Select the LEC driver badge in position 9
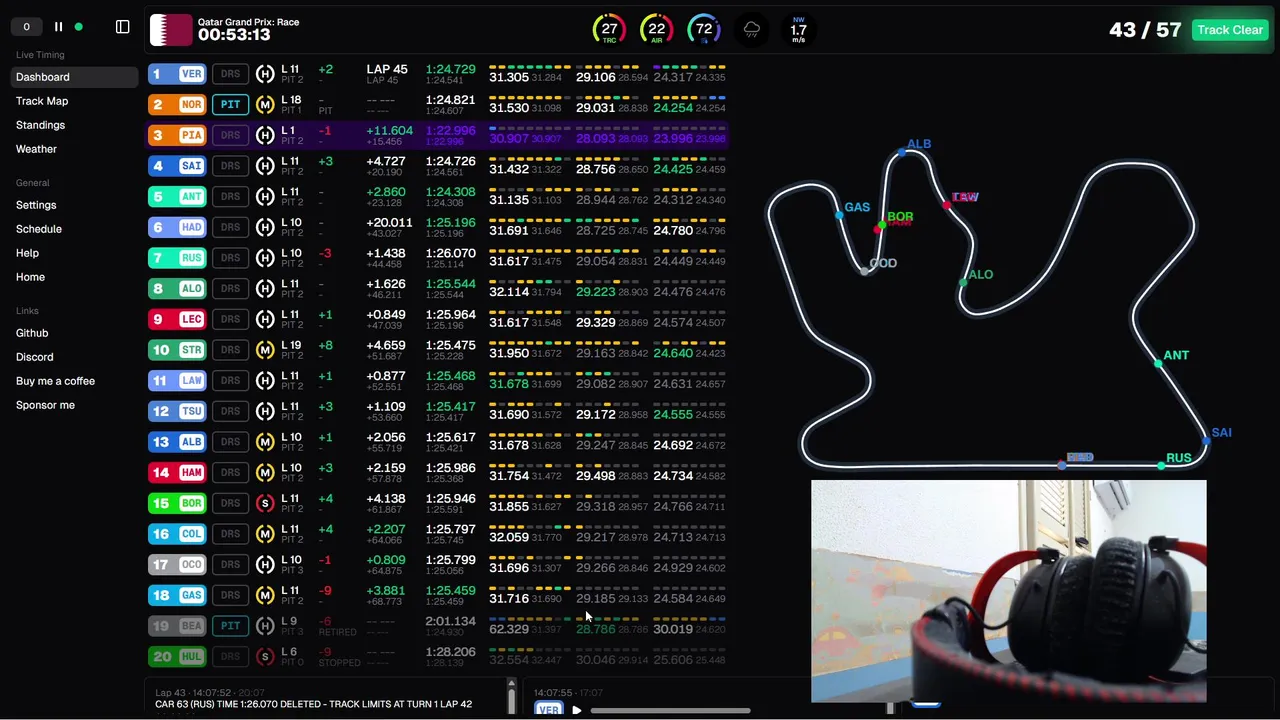The height and width of the screenshot is (720, 1280). pos(177,319)
